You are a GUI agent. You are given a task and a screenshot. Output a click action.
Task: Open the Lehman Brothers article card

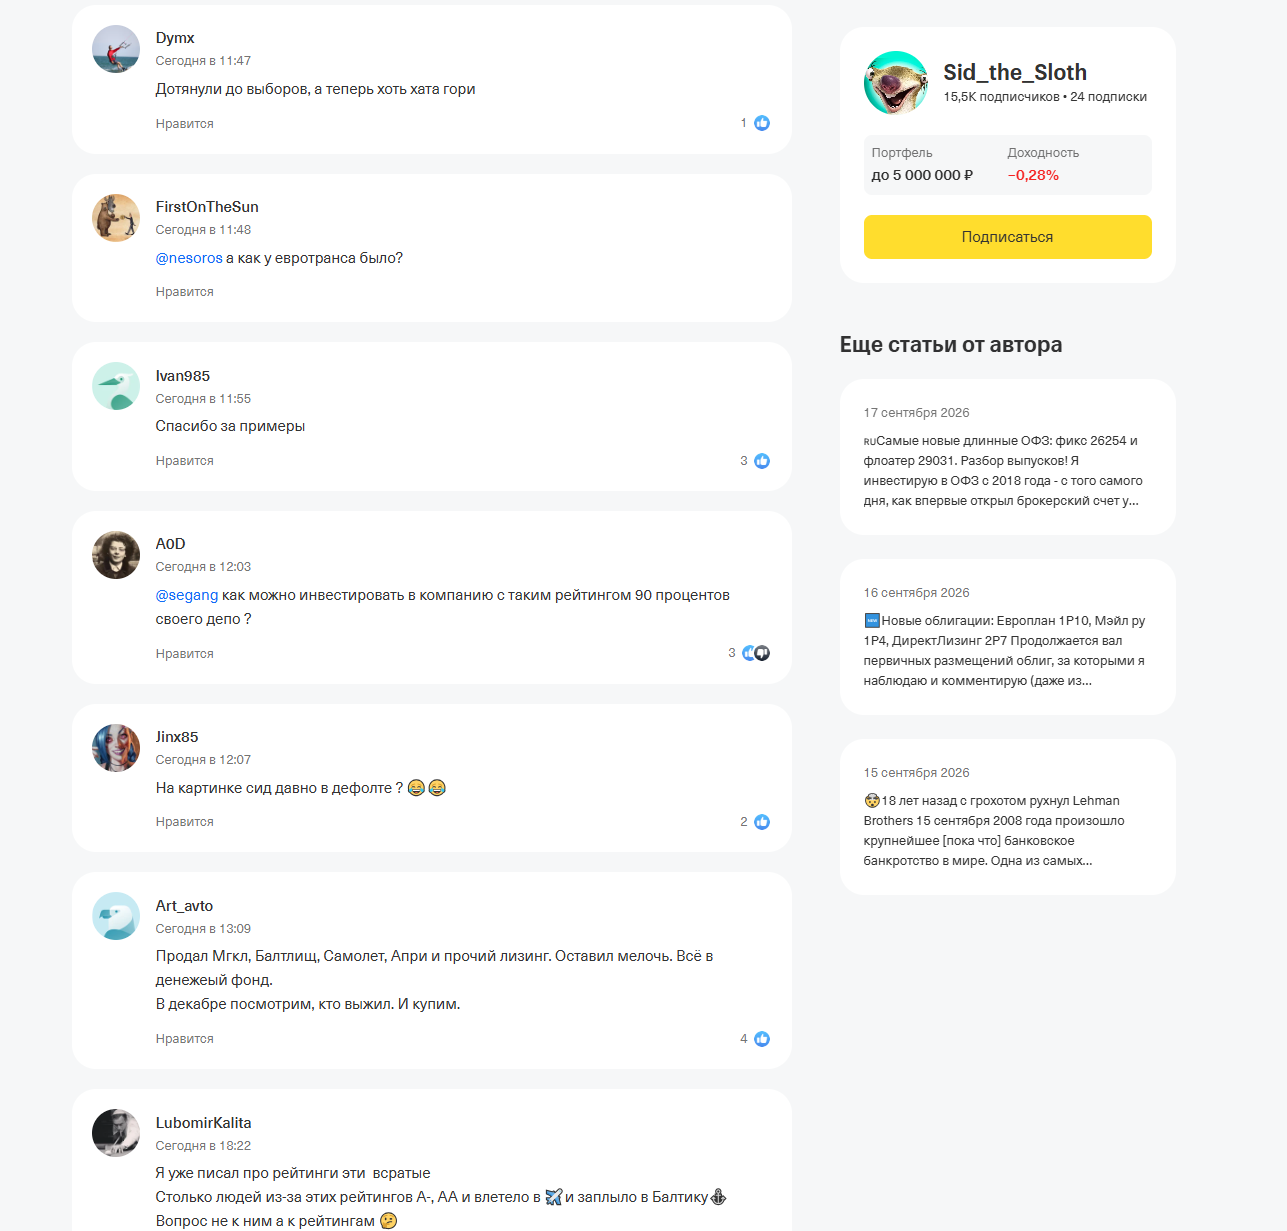(x=1008, y=817)
